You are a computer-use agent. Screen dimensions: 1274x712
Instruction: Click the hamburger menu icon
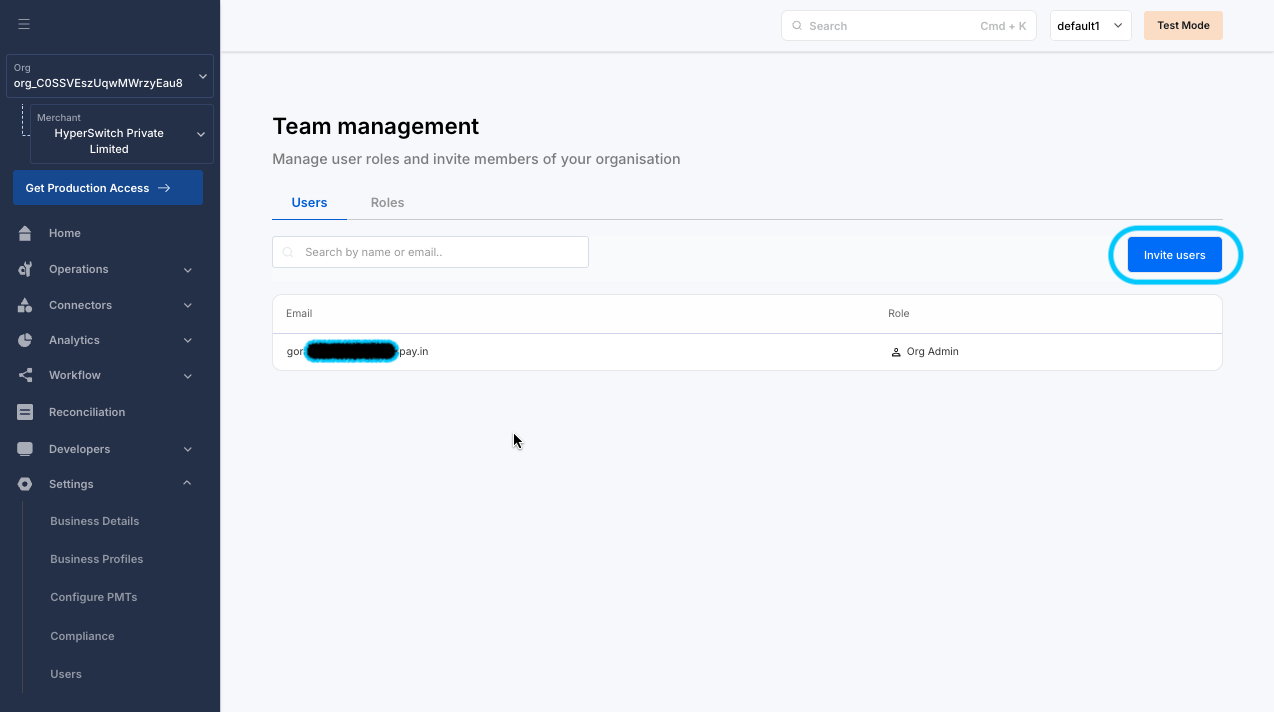[24, 25]
